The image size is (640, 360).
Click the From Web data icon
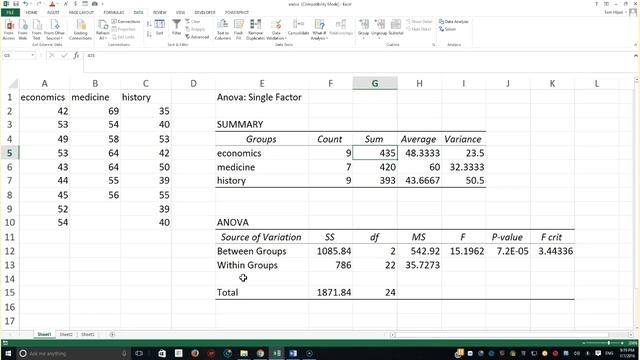(x=23, y=29)
